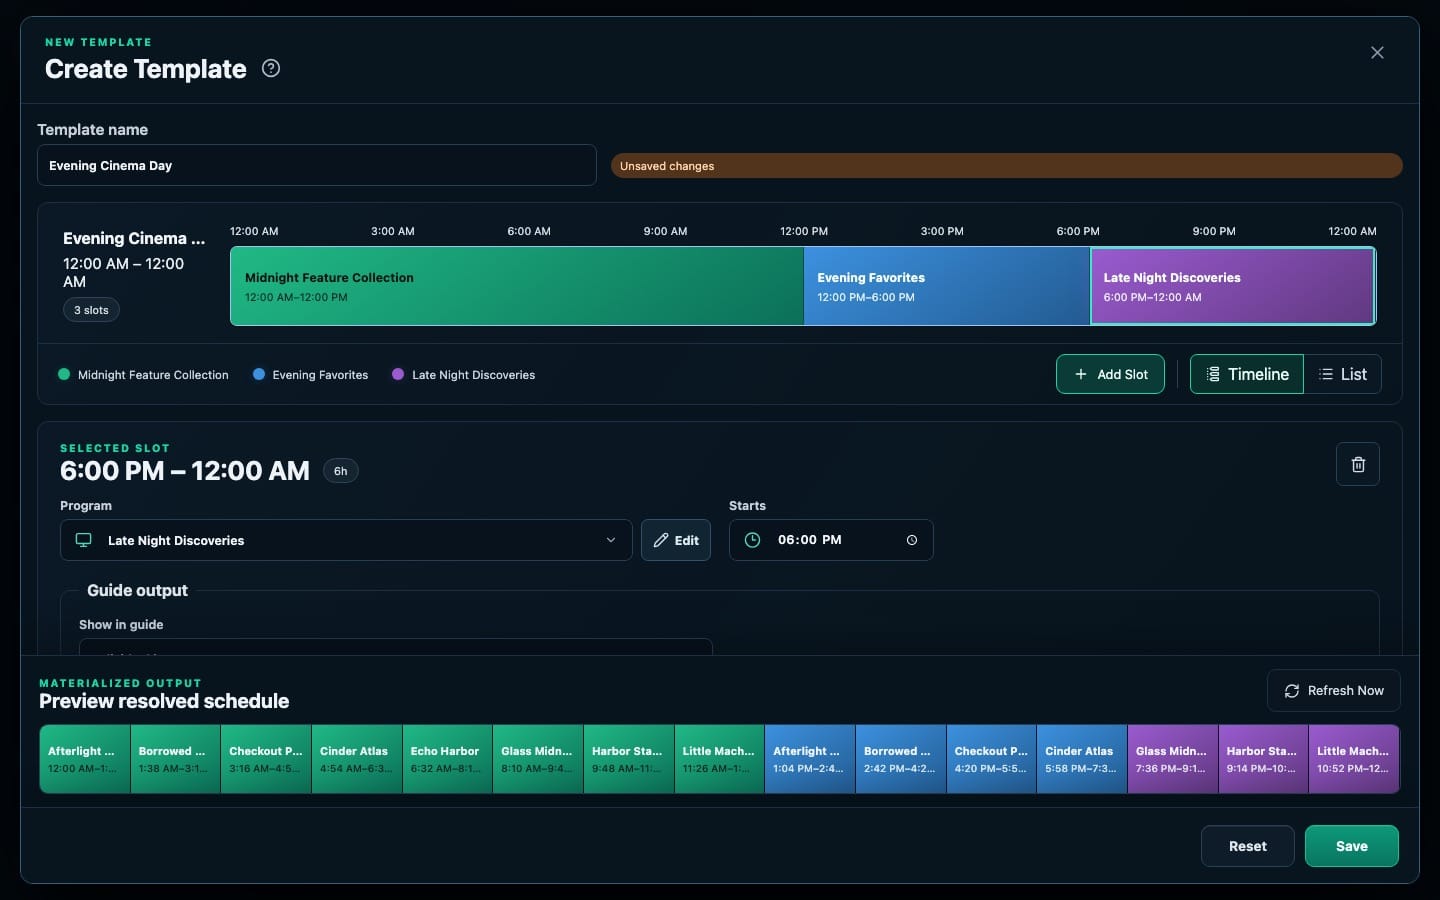1440x900 pixels.
Task: Open the purple Little Mach... 10:52 PM block
Action: [x=1354, y=759]
